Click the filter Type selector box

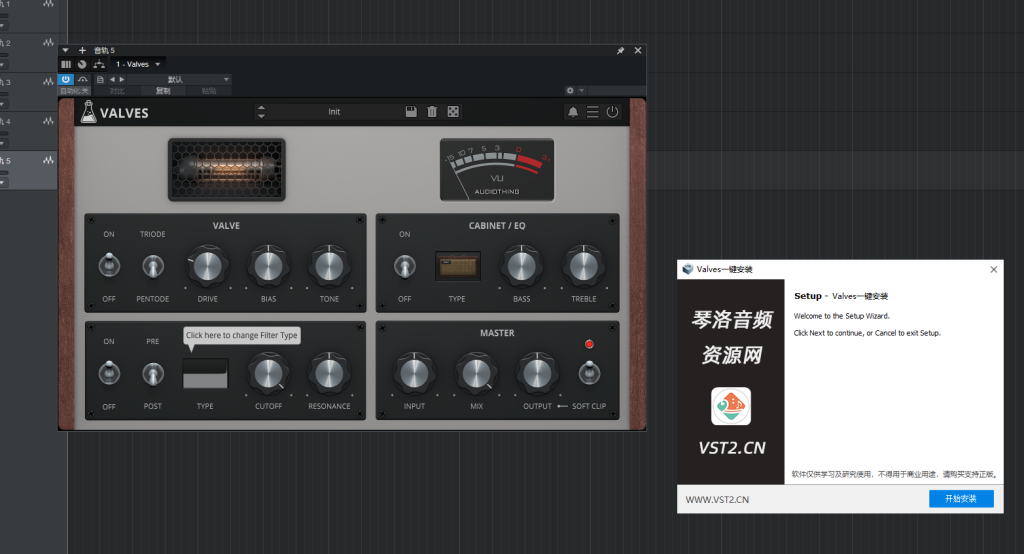click(x=205, y=374)
